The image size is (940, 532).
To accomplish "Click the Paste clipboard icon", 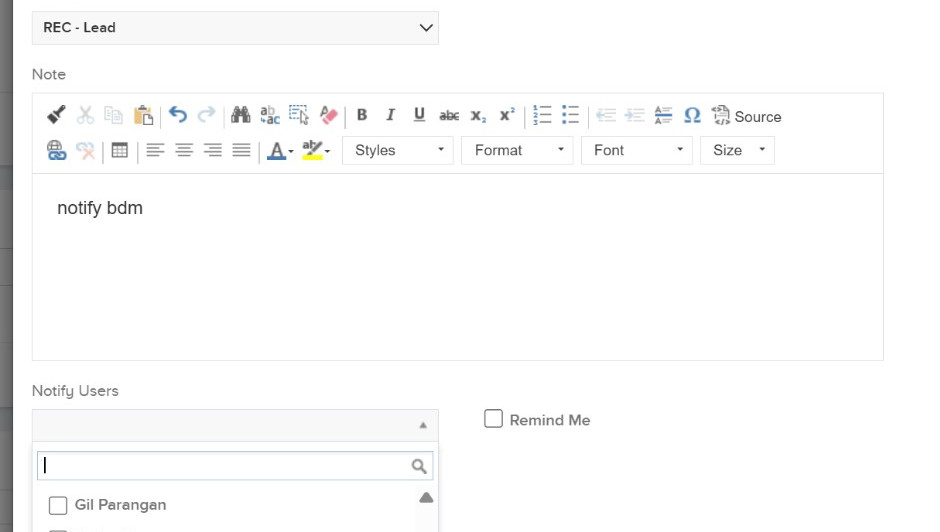I will pos(143,115).
